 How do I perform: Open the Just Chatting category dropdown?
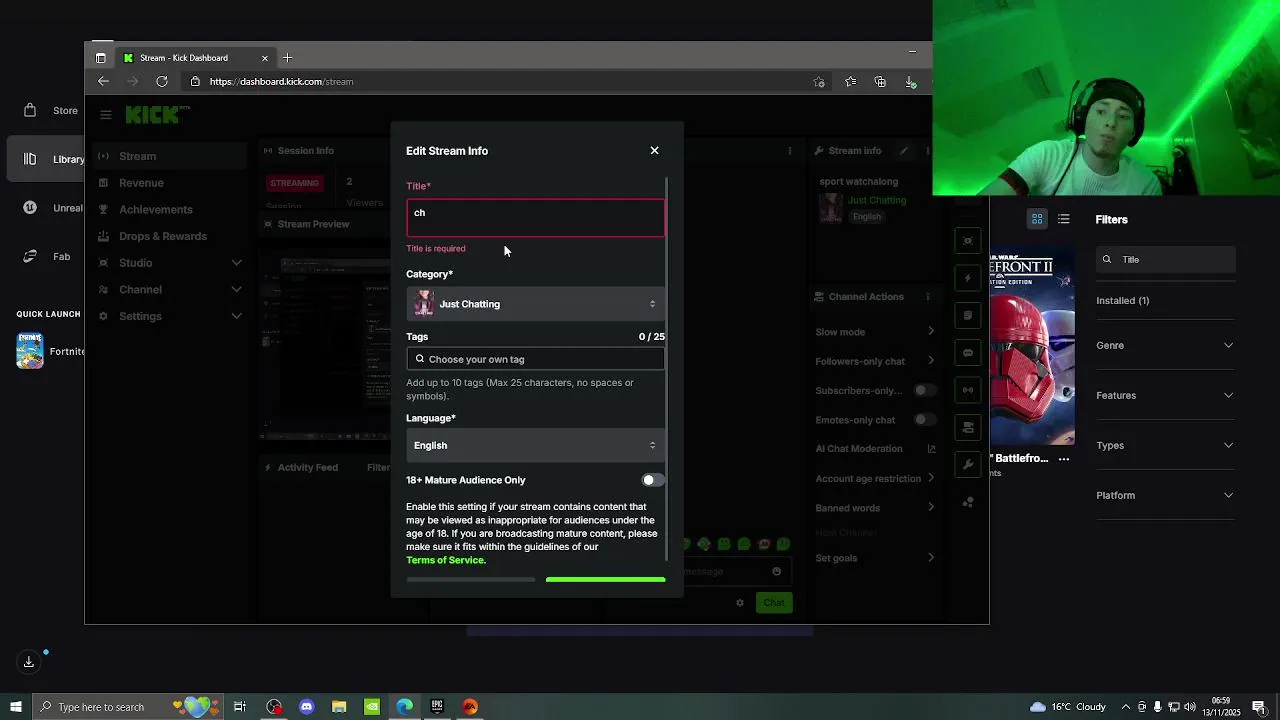tap(535, 304)
